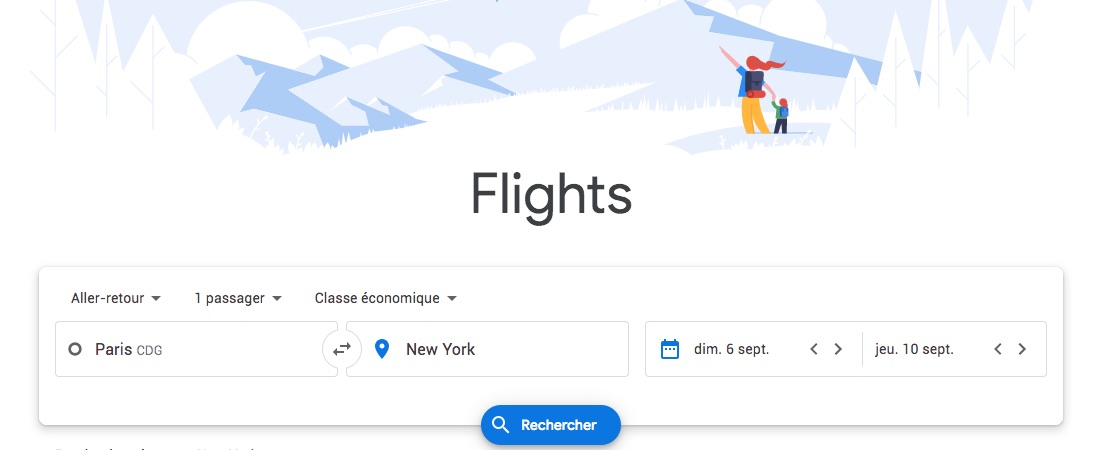Click the Flights page heading
The height and width of the screenshot is (450, 1106).
551,195
